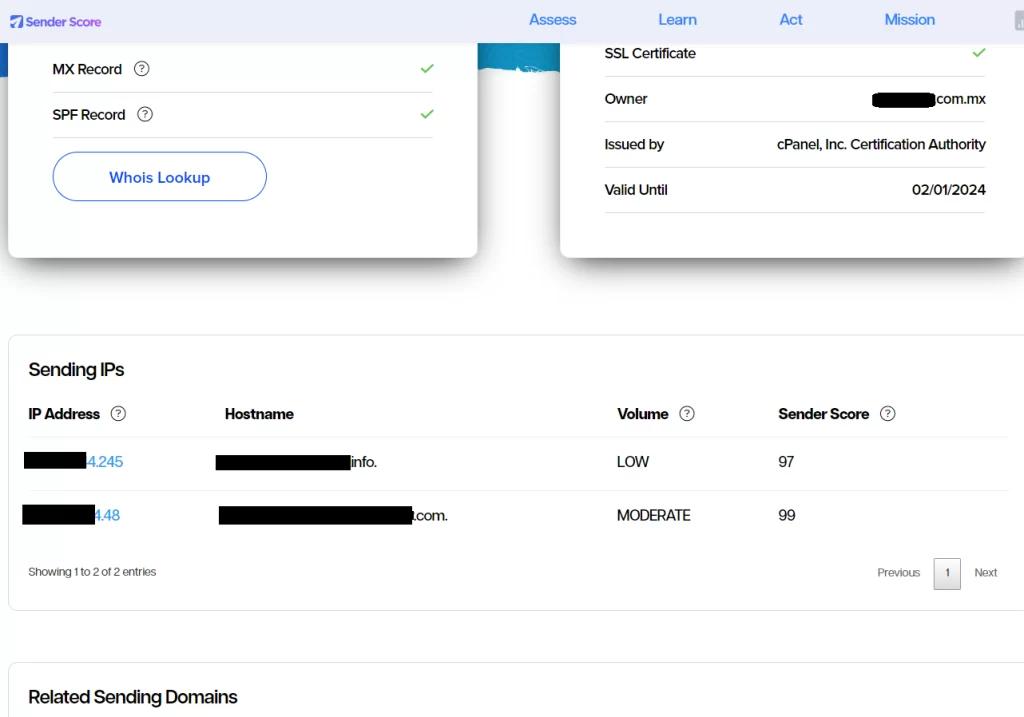Viewport: 1024px width, 717px height.
Task: Click the MX Record label
Action: 87,69
